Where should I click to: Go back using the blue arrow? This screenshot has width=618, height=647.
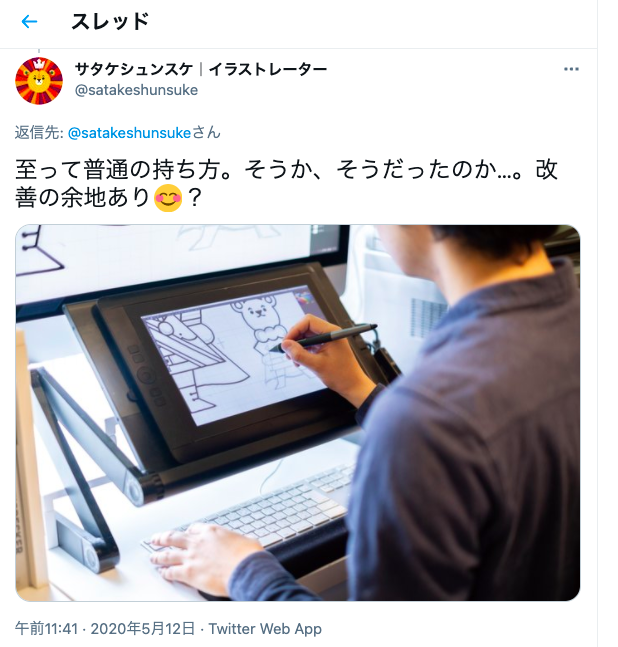click(x=29, y=21)
